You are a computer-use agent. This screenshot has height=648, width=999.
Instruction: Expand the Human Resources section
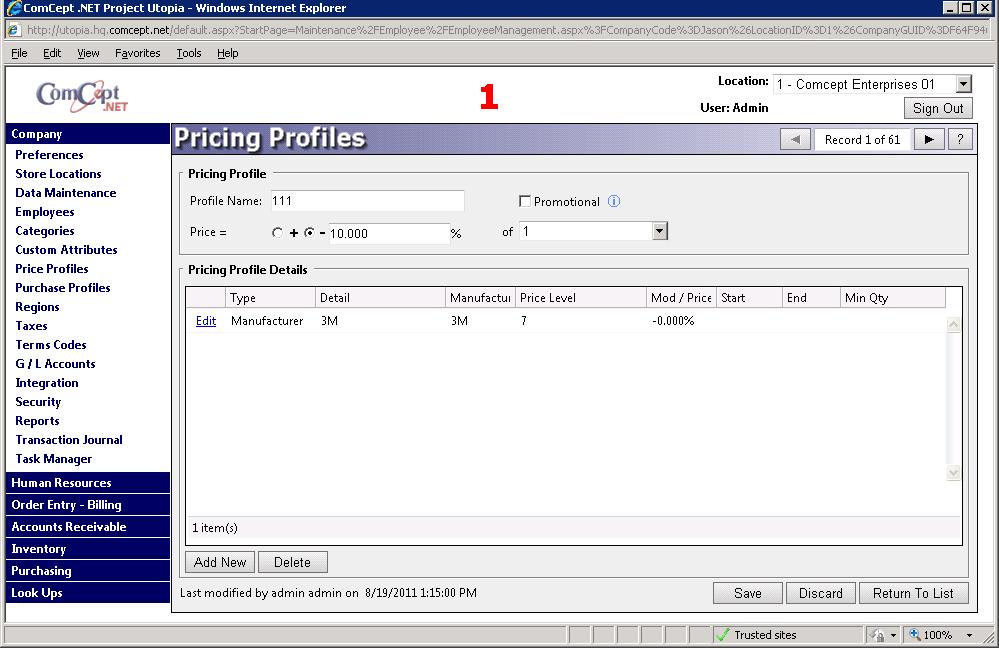[61, 483]
